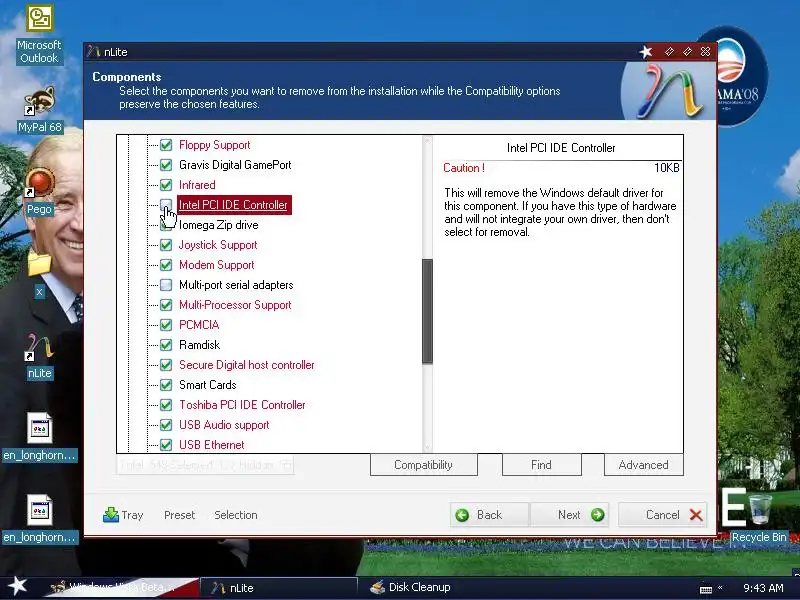Click the scrollbar down arrow in component list
The height and width of the screenshot is (600, 800).
point(428,447)
